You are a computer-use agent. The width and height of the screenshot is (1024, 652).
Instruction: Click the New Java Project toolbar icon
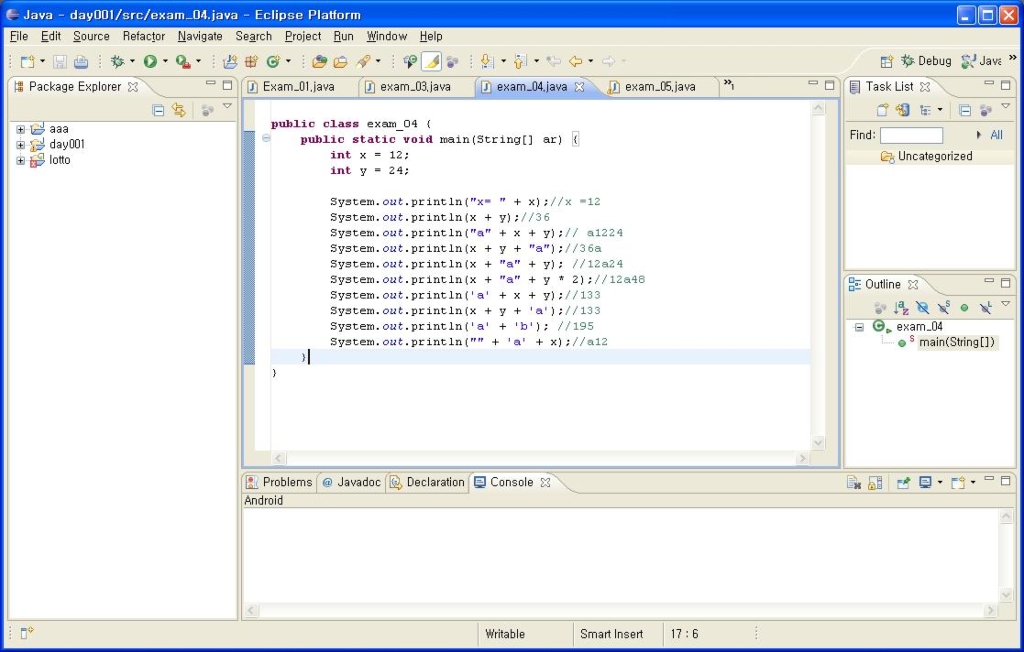click(x=230, y=61)
